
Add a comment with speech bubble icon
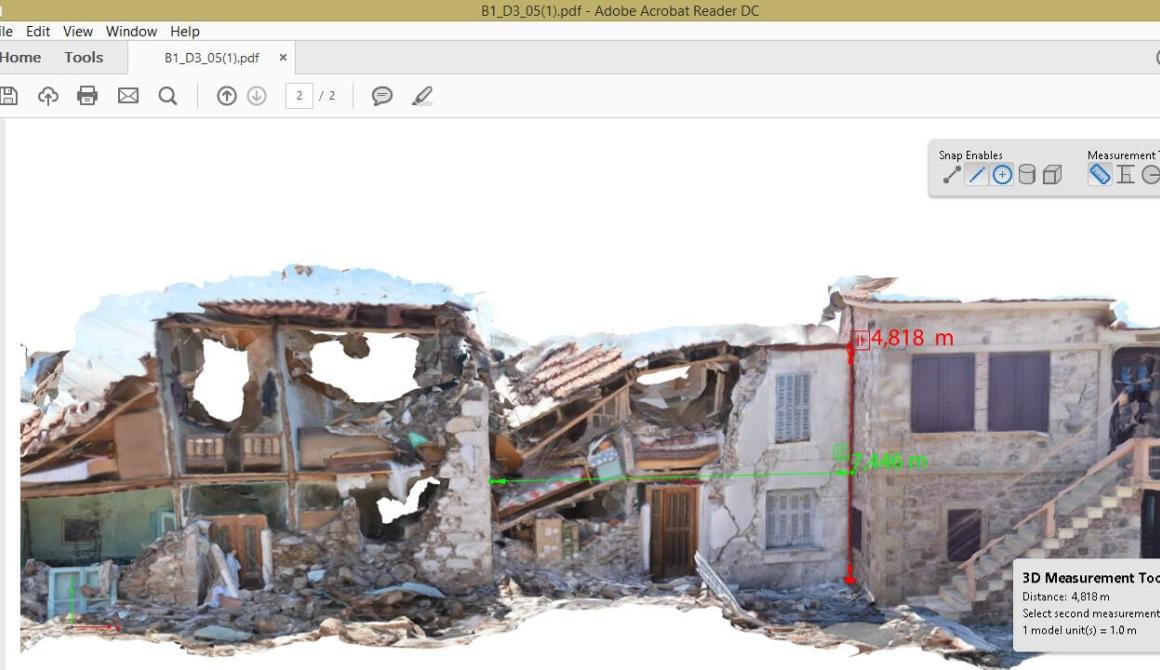tap(382, 96)
